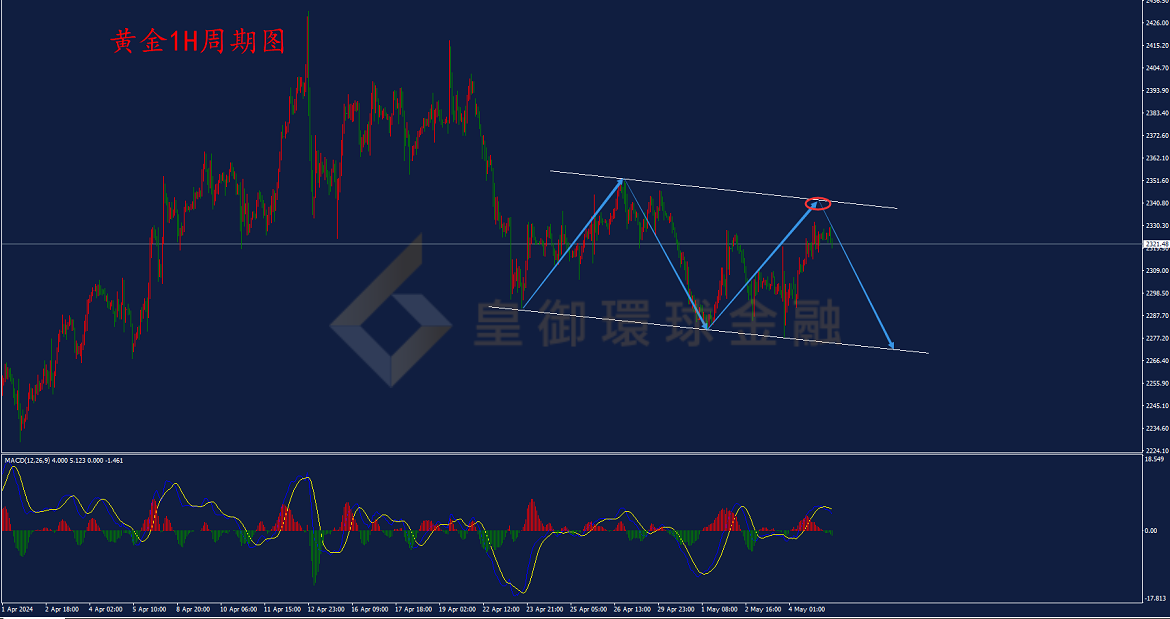
Task: Click the blue arrowhead at the 26 Apr peak
Action: 619,184
